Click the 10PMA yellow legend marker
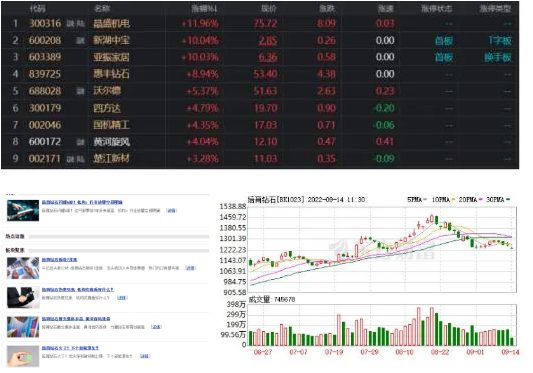The height and width of the screenshot is (373, 533). pyautogui.click(x=453, y=200)
